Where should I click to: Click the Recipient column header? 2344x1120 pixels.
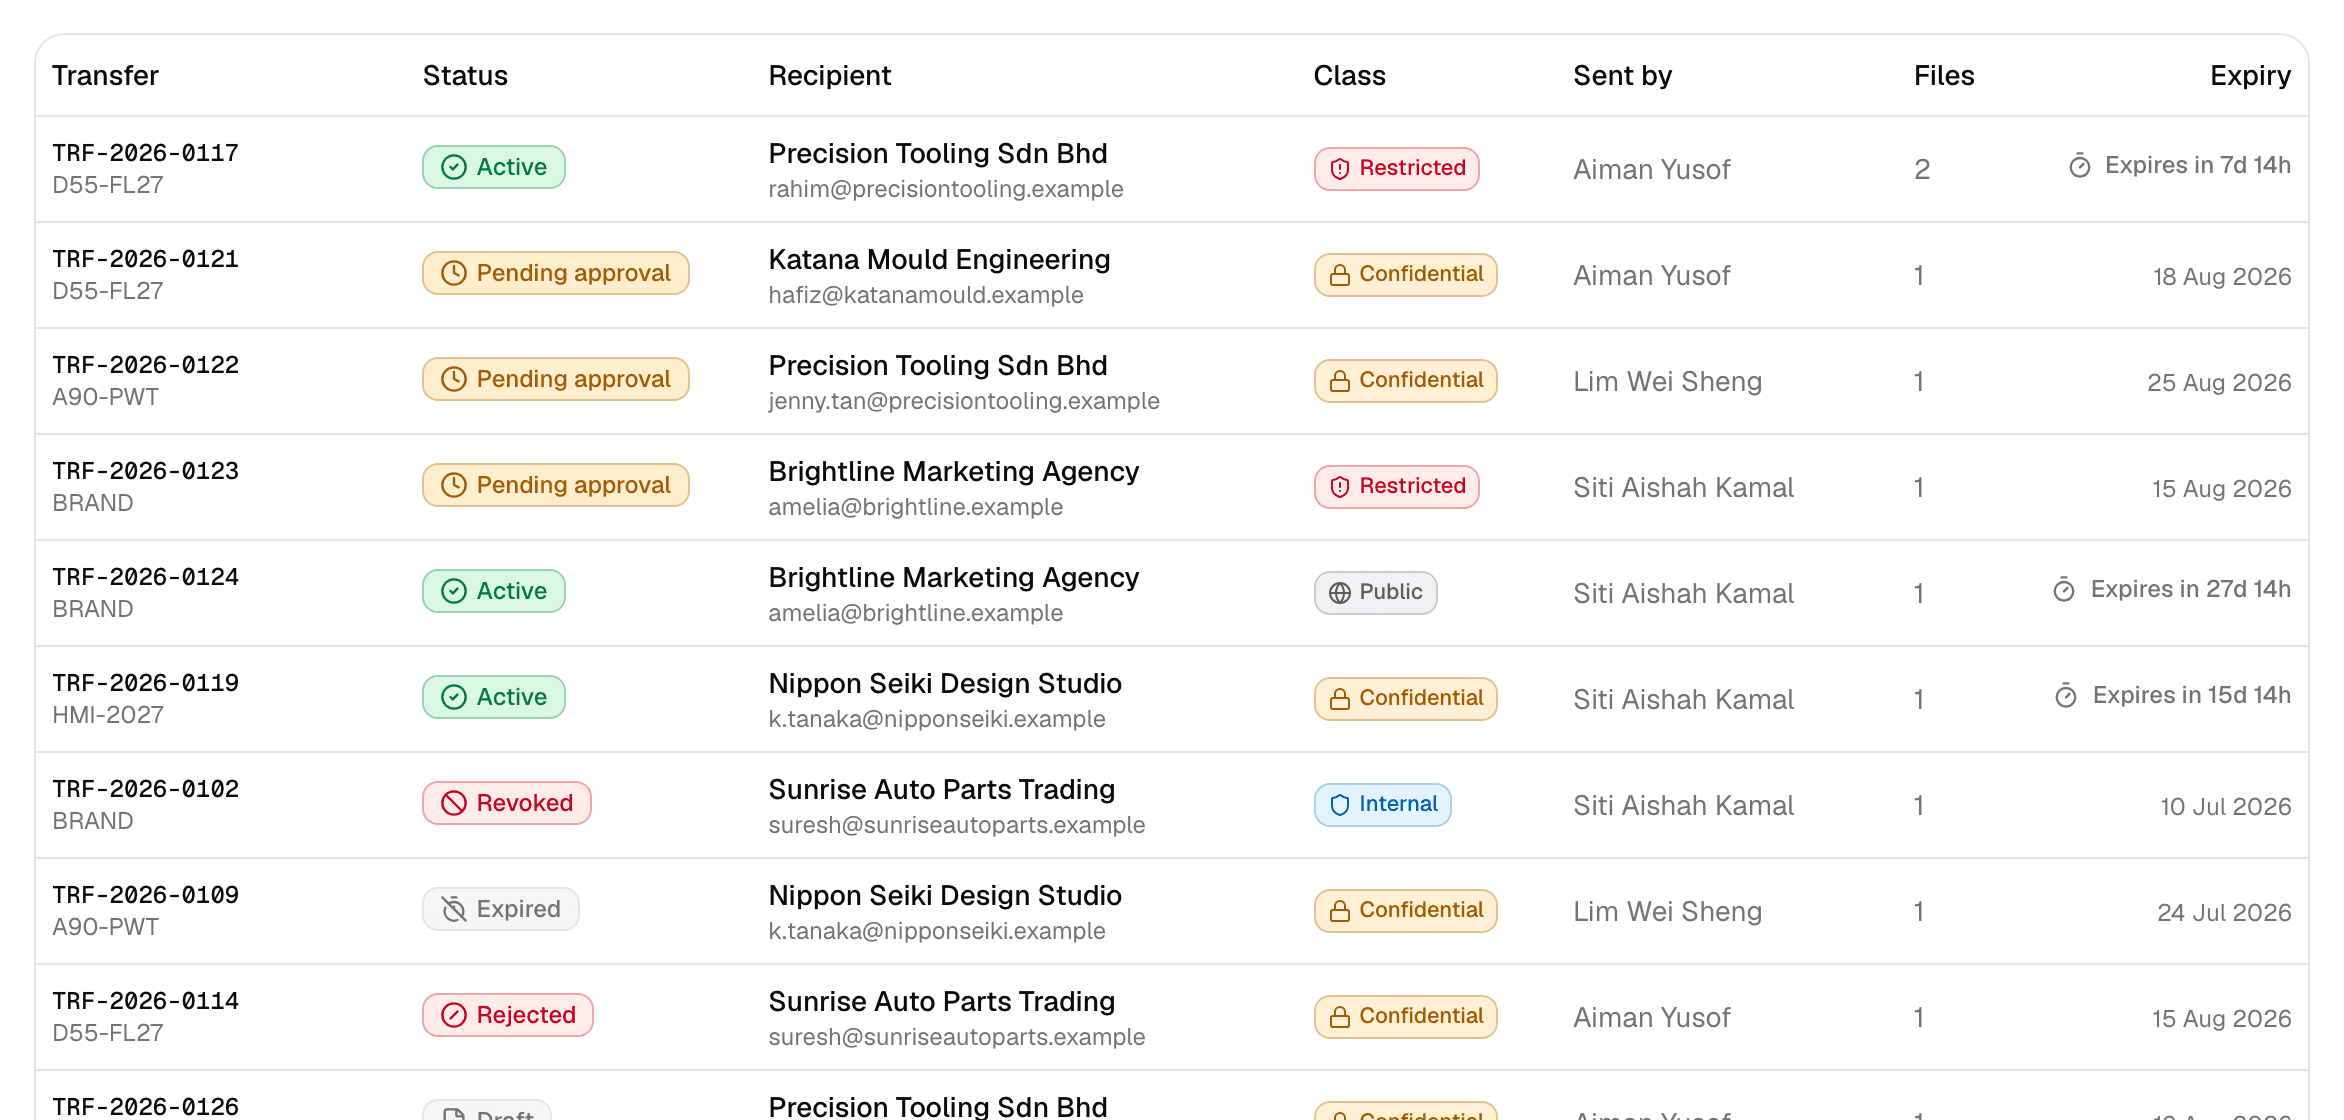pyautogui.click(x=829, y=76)
